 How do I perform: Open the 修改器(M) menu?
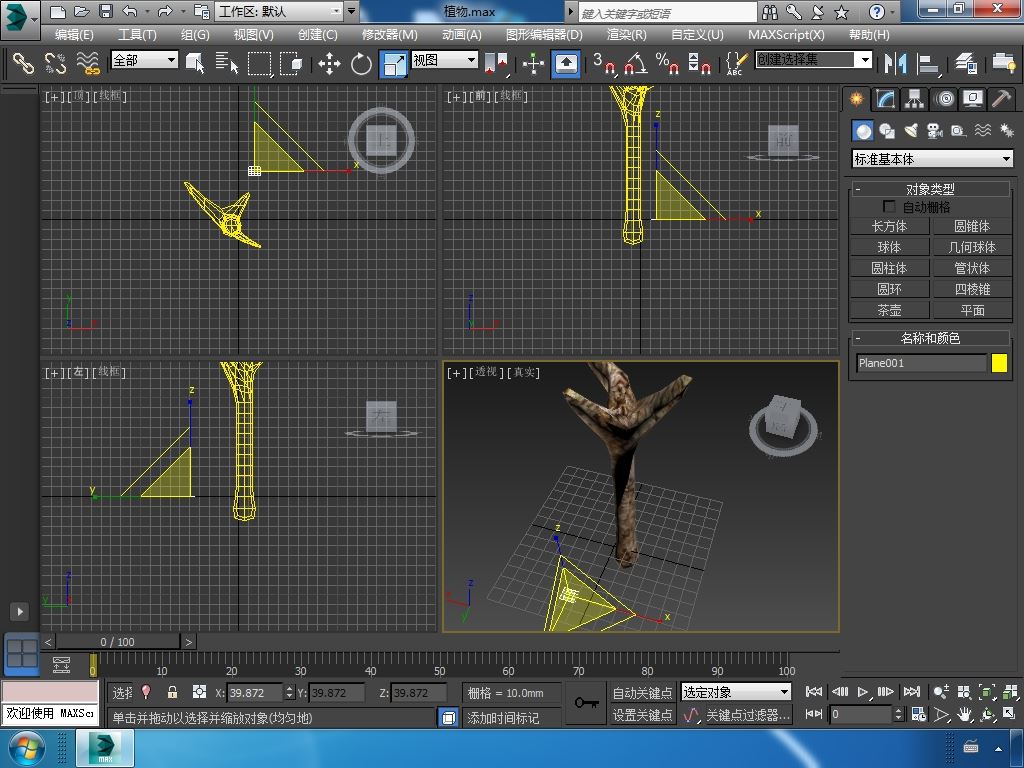click(389, 35)
